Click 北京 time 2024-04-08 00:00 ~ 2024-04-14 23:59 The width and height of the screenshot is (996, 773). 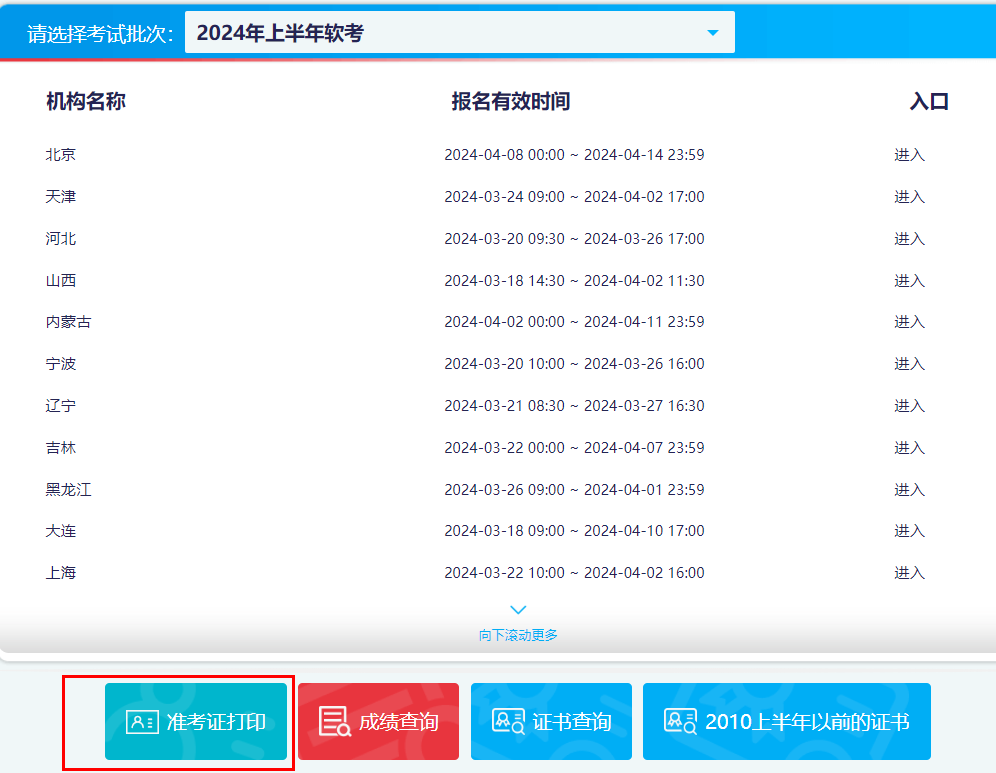coord(574,155)
